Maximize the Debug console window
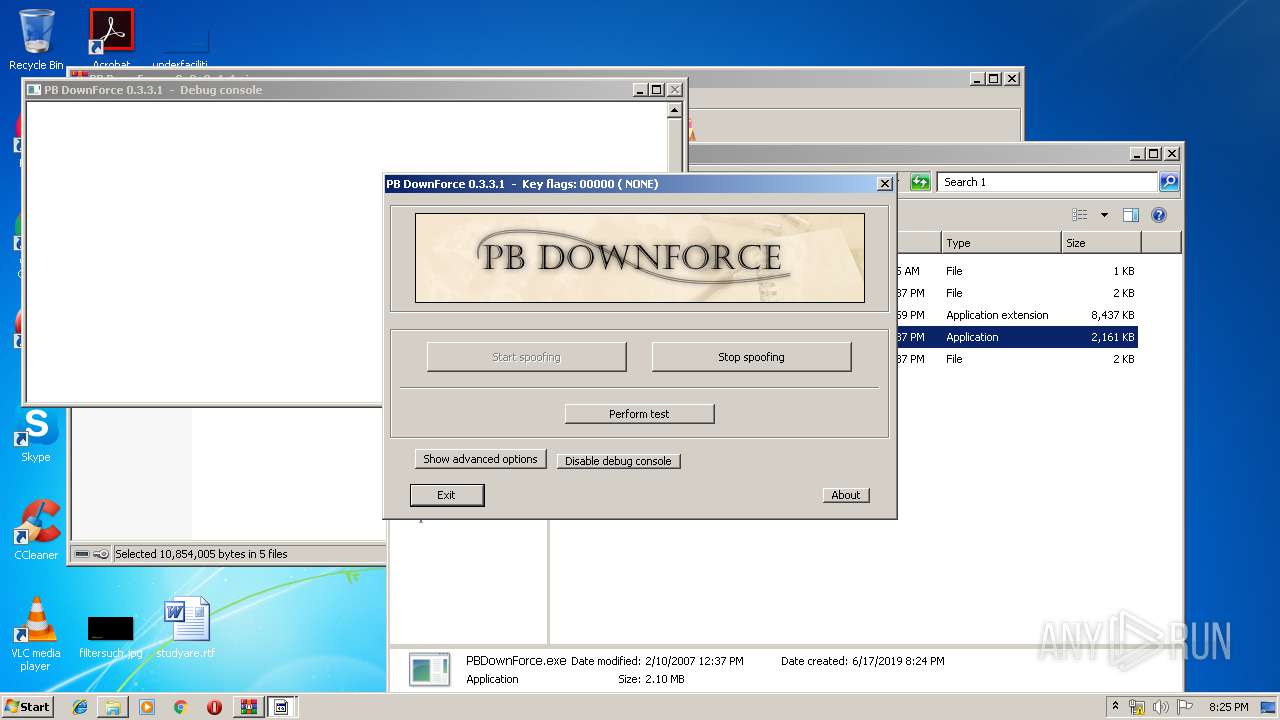The width and height of the screenshot is (1280, 720). point(657,90)
